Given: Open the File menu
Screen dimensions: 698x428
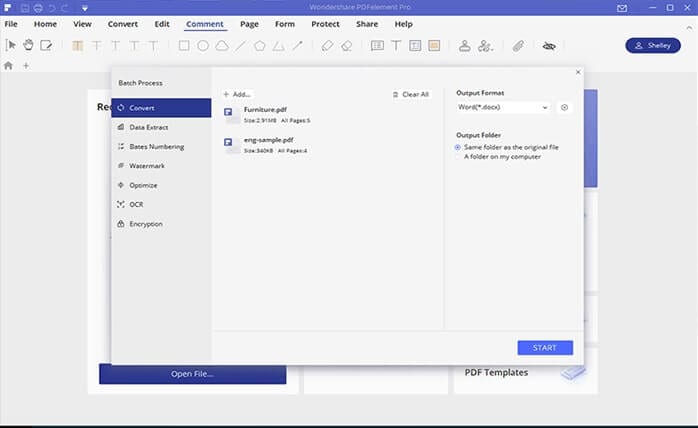Looking at the screenshot, I should tap(11, 24).
